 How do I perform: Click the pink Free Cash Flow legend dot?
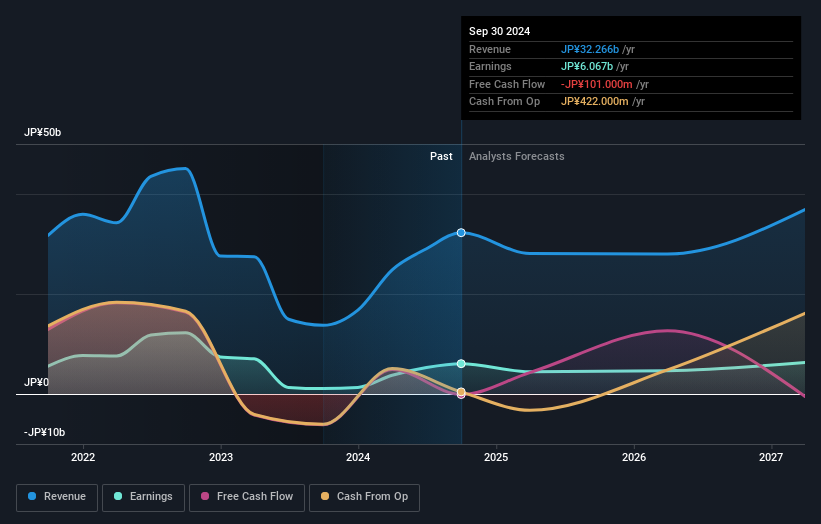pos(205,496)
